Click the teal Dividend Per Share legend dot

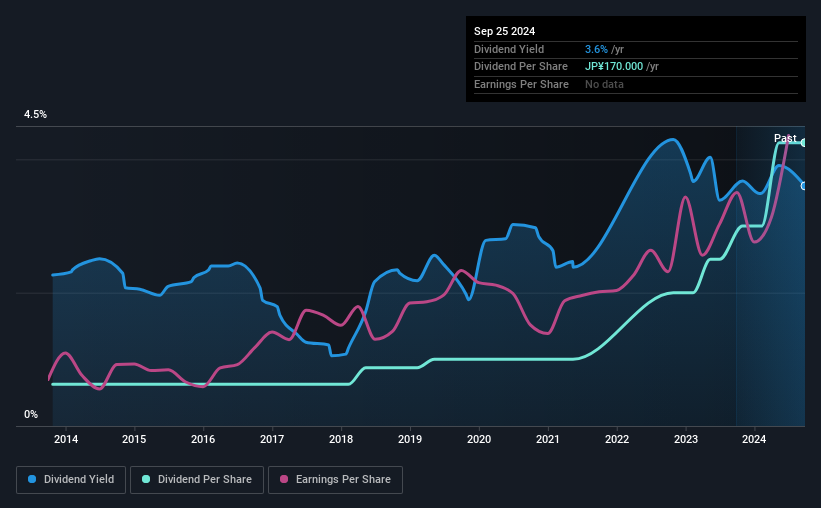pyautogui.click(x=146, y=479)
